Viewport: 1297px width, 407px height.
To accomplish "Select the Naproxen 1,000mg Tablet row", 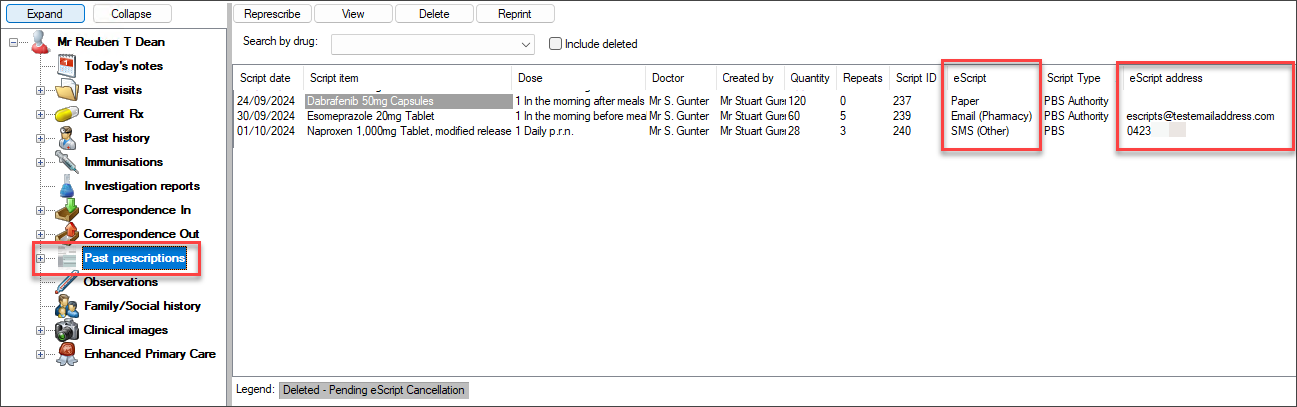I will click(x=762, y=131).
